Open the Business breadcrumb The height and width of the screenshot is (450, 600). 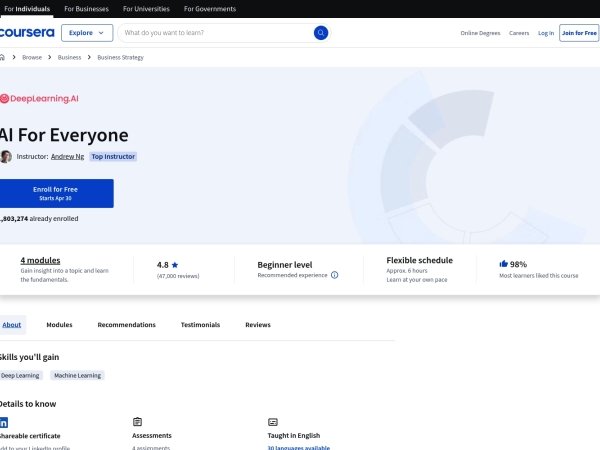coord(69,57)
